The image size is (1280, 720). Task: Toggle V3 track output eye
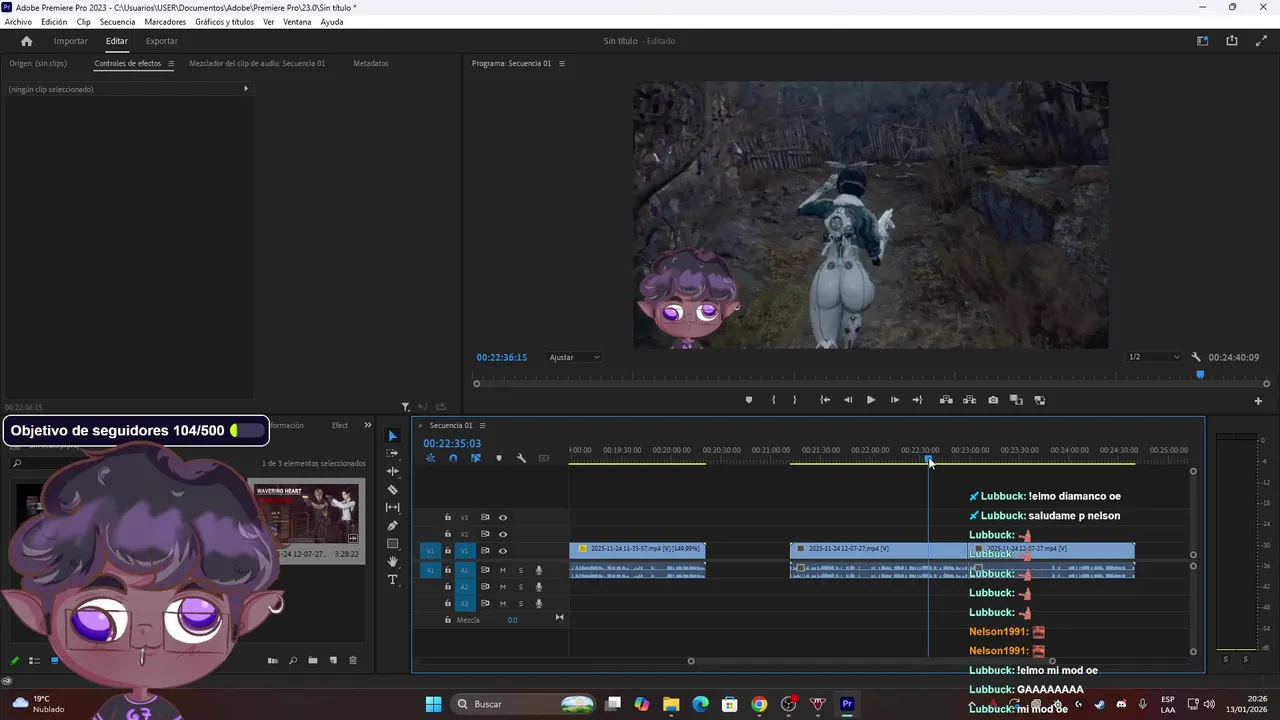pyautogui.click(x=503, y=518)
